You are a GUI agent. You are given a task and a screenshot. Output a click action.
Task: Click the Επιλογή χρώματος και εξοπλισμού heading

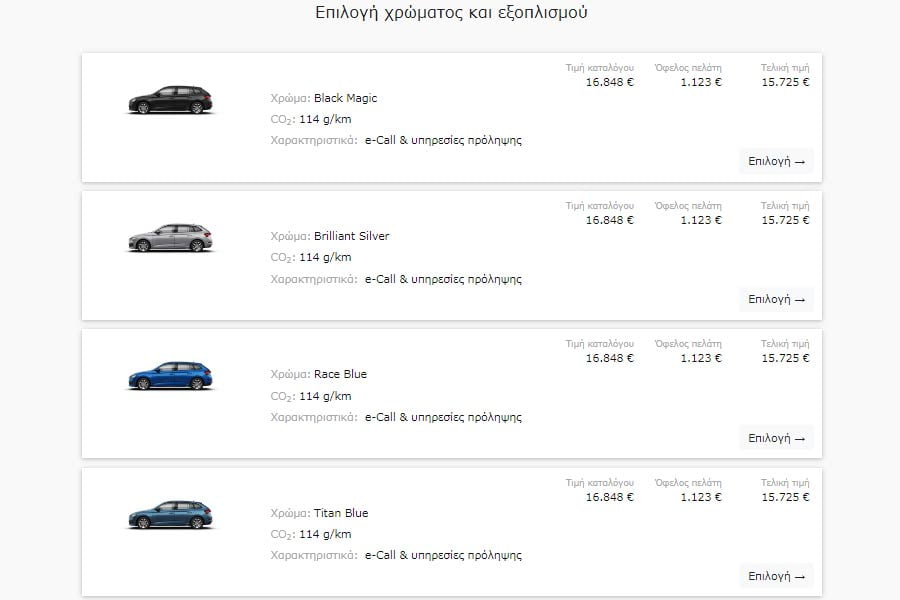click(451, 13)
